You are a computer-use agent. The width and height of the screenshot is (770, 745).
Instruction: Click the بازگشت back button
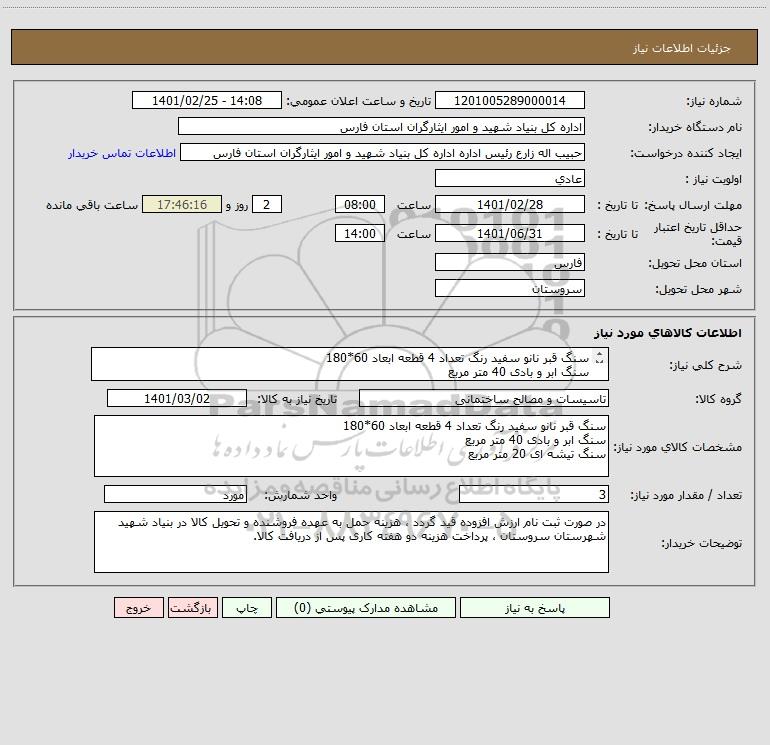[192, 608]
